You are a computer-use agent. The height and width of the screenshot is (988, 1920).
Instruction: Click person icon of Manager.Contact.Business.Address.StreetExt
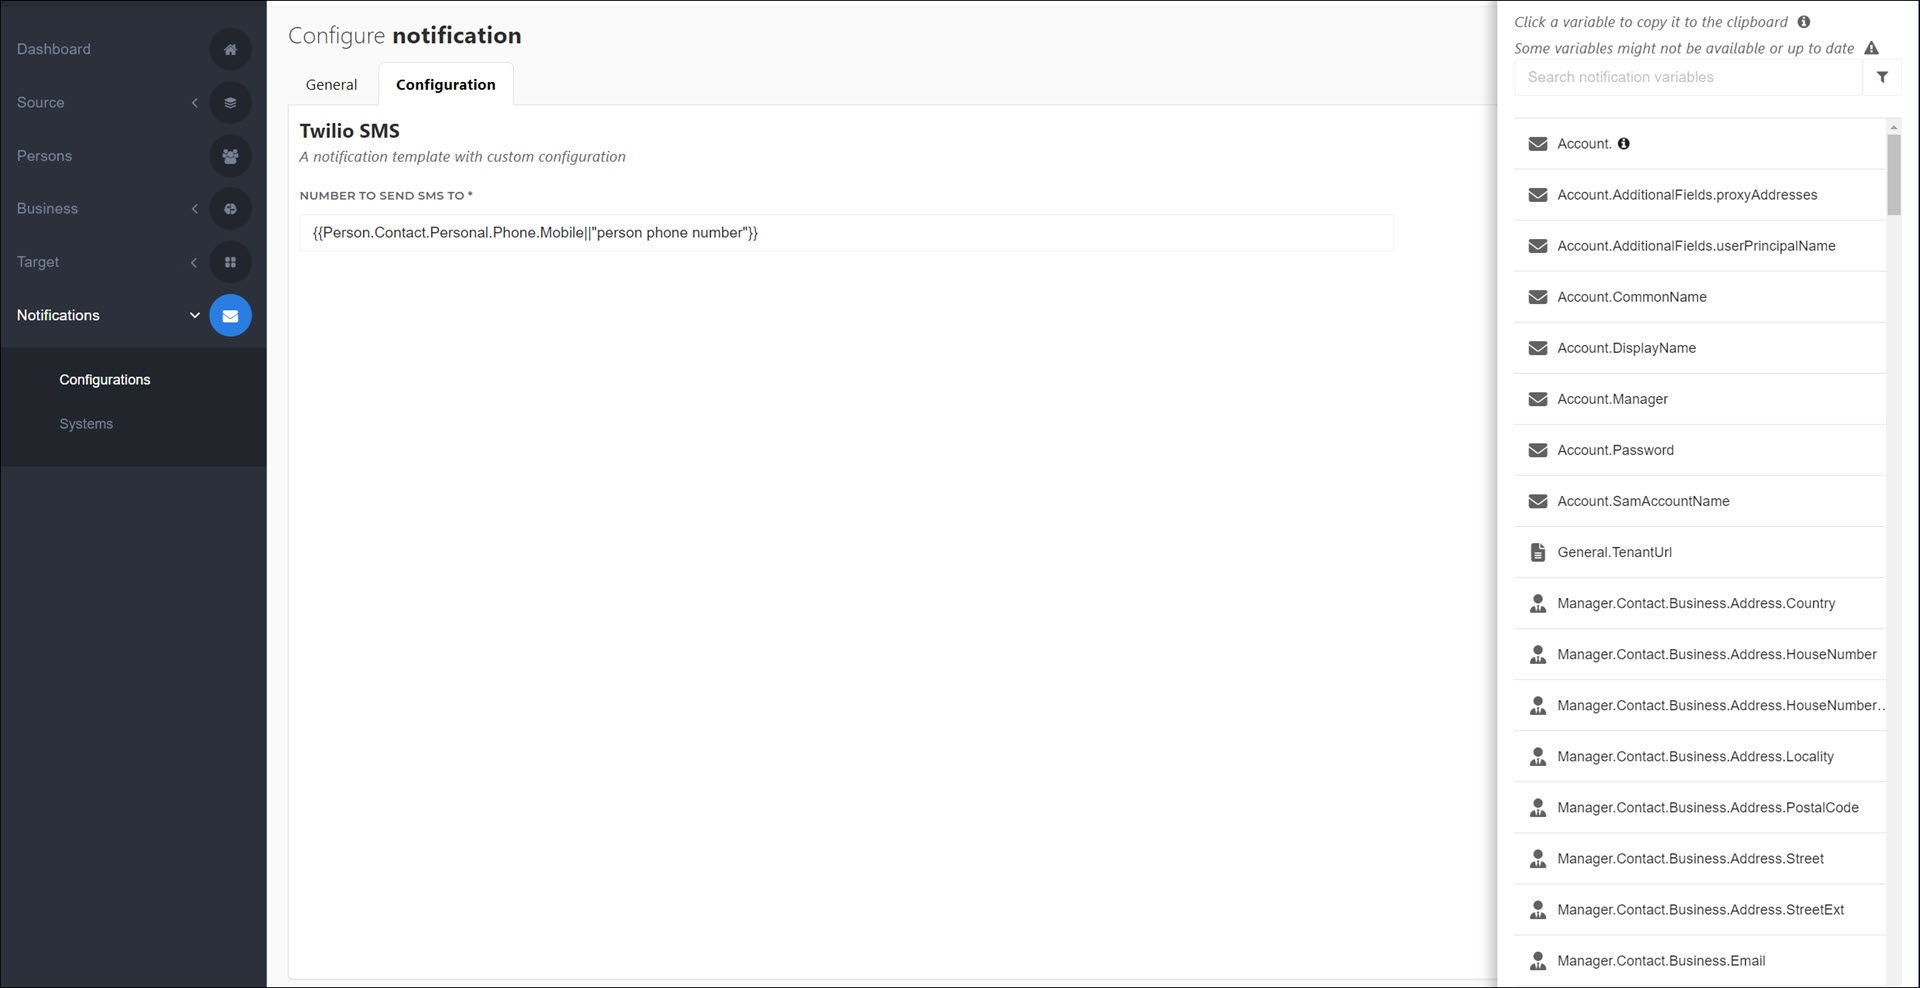pos(1538,909)
